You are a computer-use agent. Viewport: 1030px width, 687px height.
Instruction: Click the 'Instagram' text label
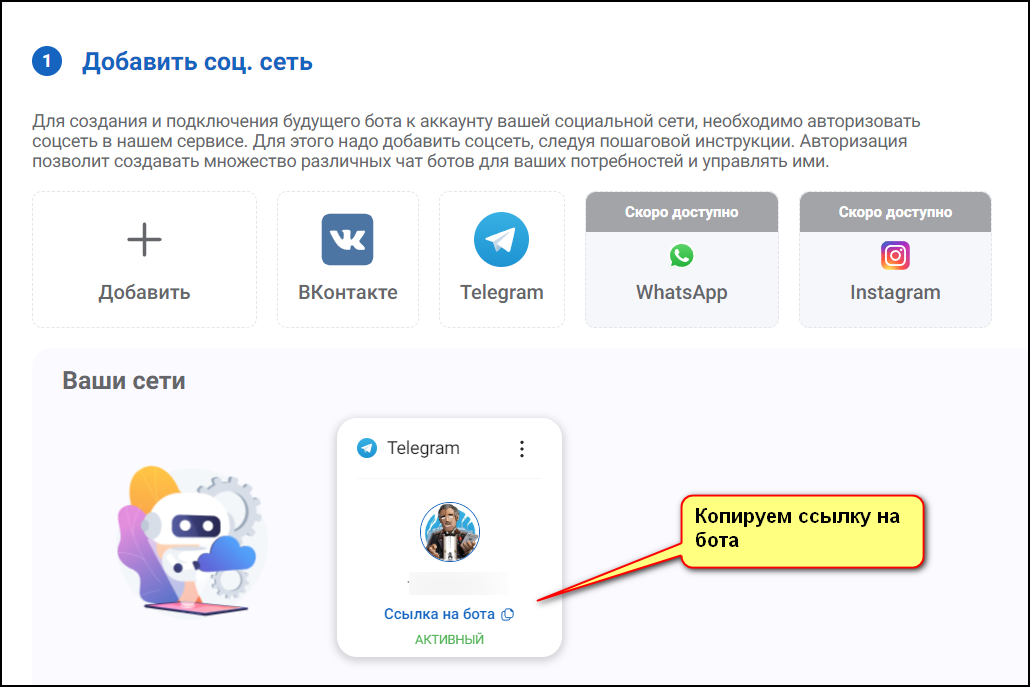coord(895,292)
